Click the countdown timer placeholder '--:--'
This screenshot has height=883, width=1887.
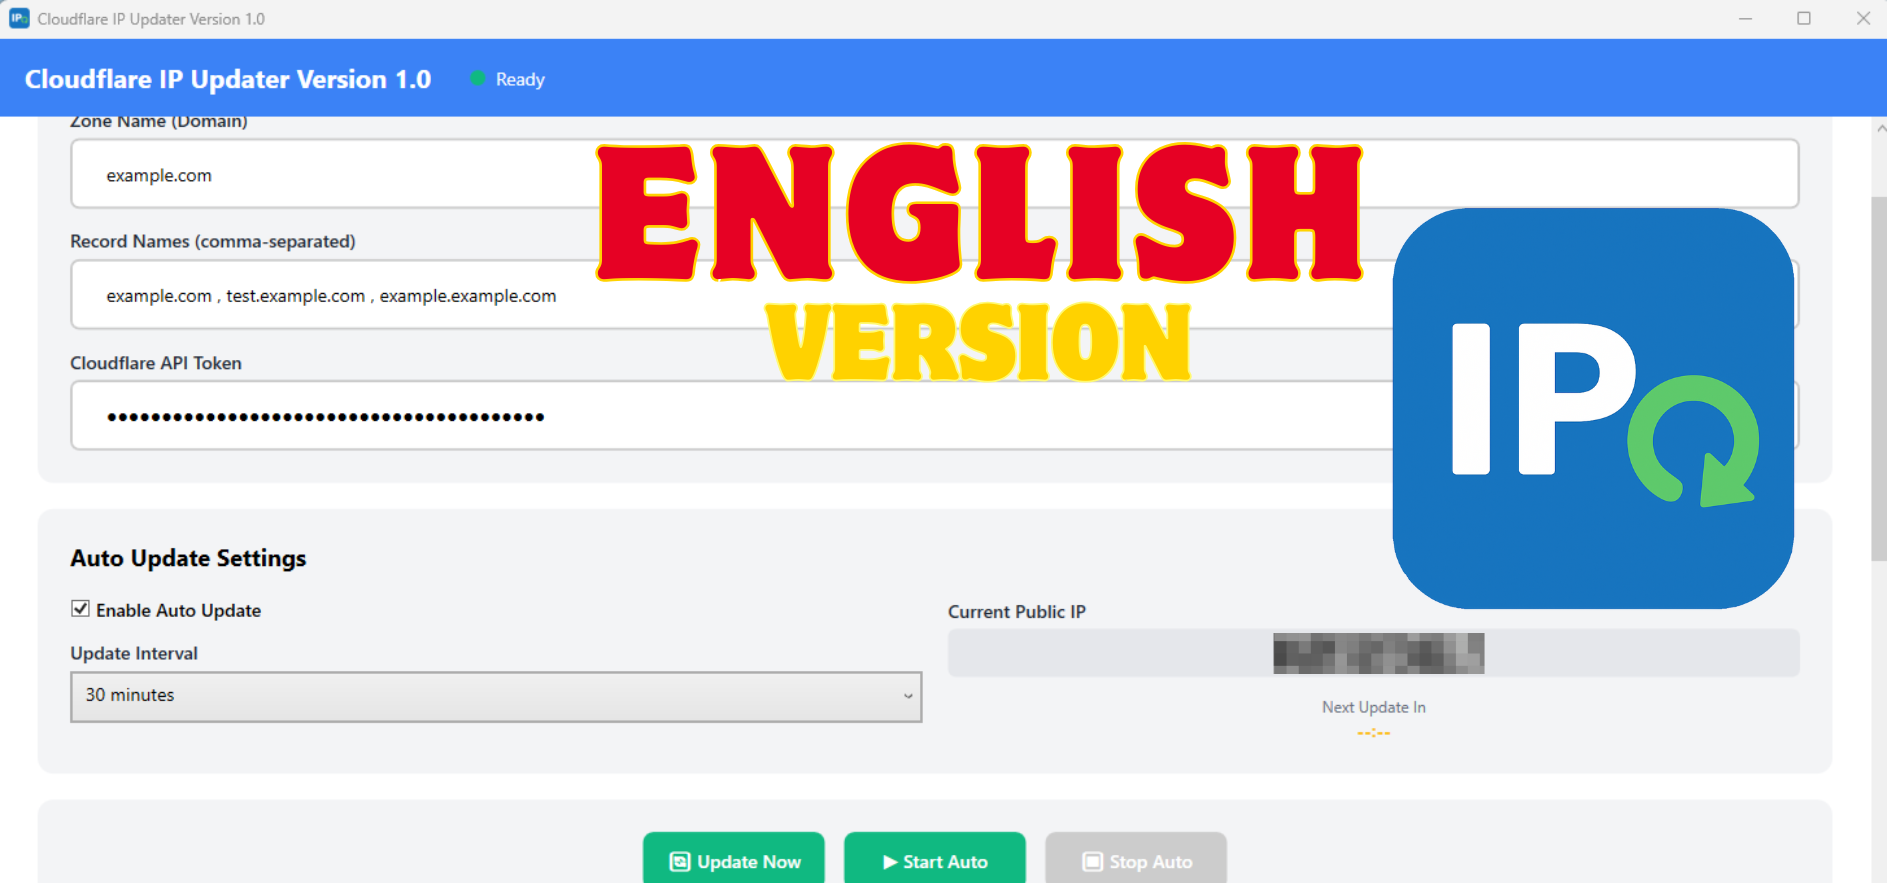[x=1374, y=733]
